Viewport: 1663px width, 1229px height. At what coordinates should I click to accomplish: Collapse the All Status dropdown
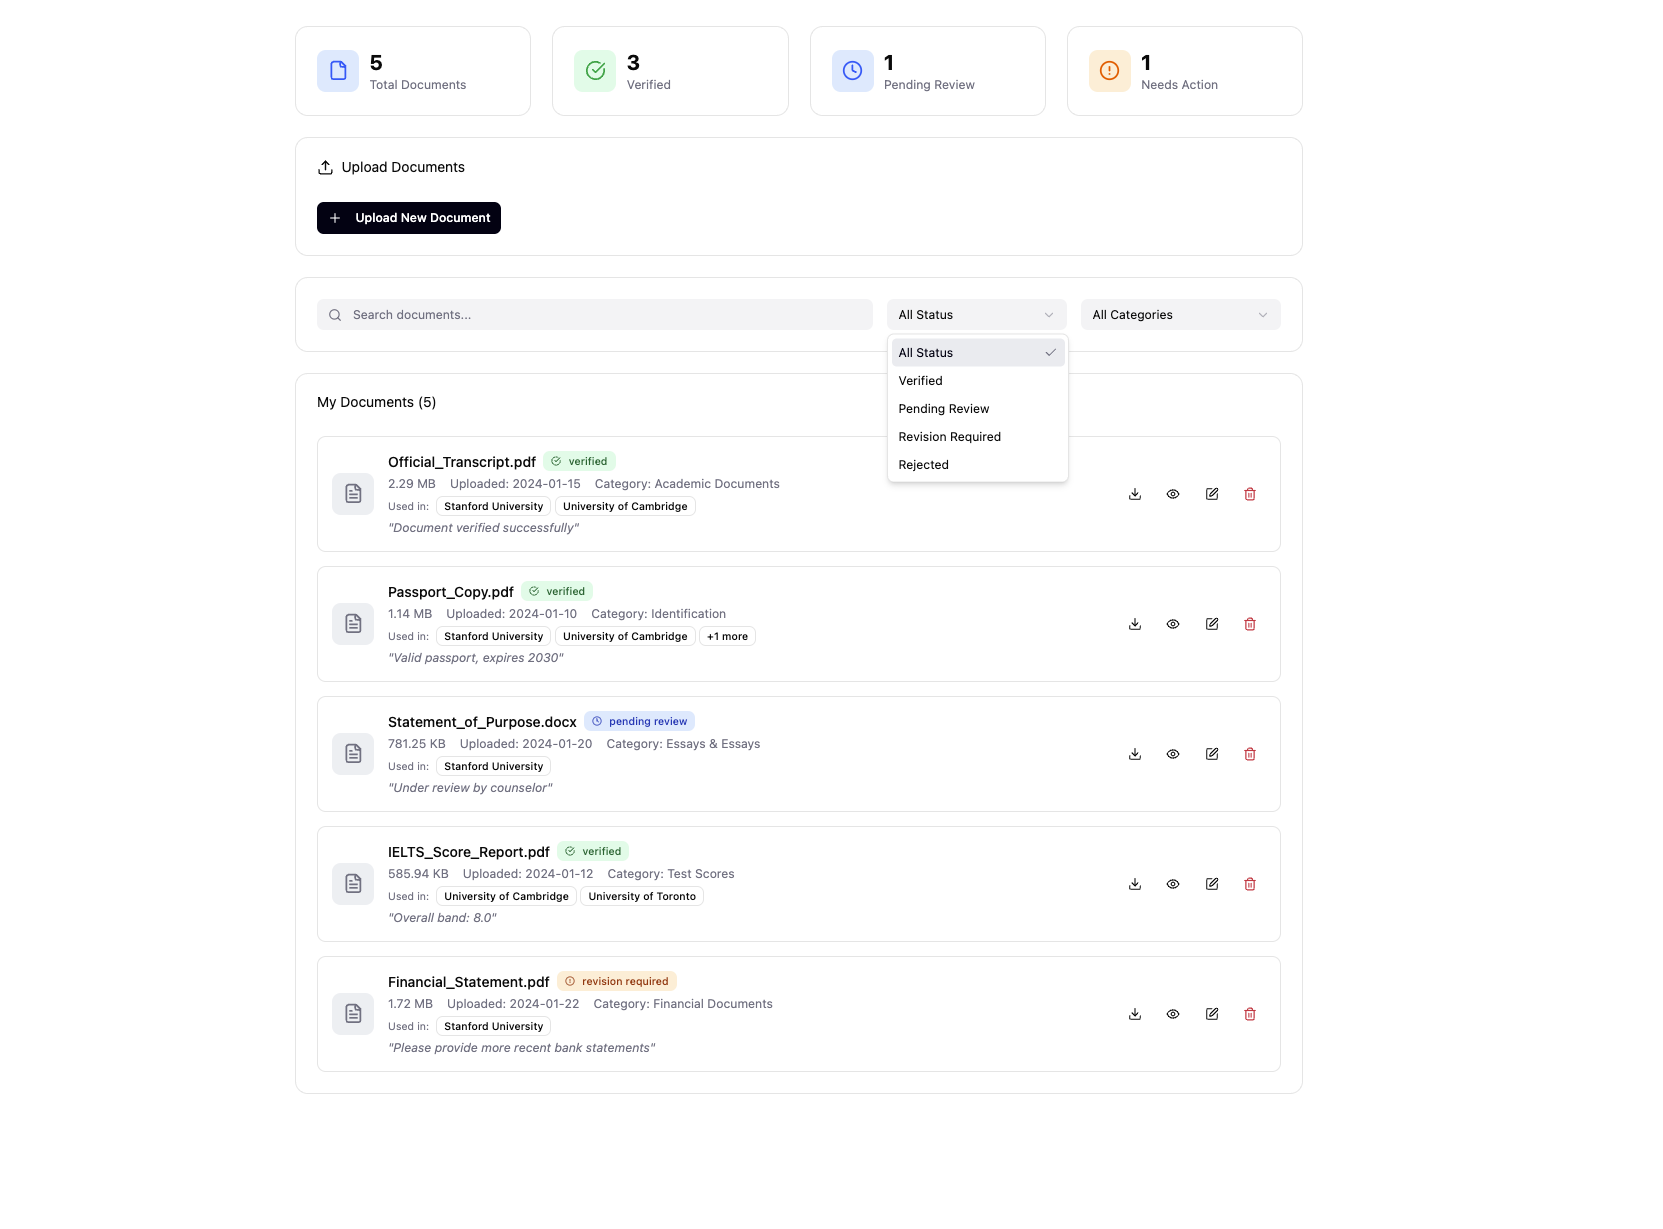(976, 315)
